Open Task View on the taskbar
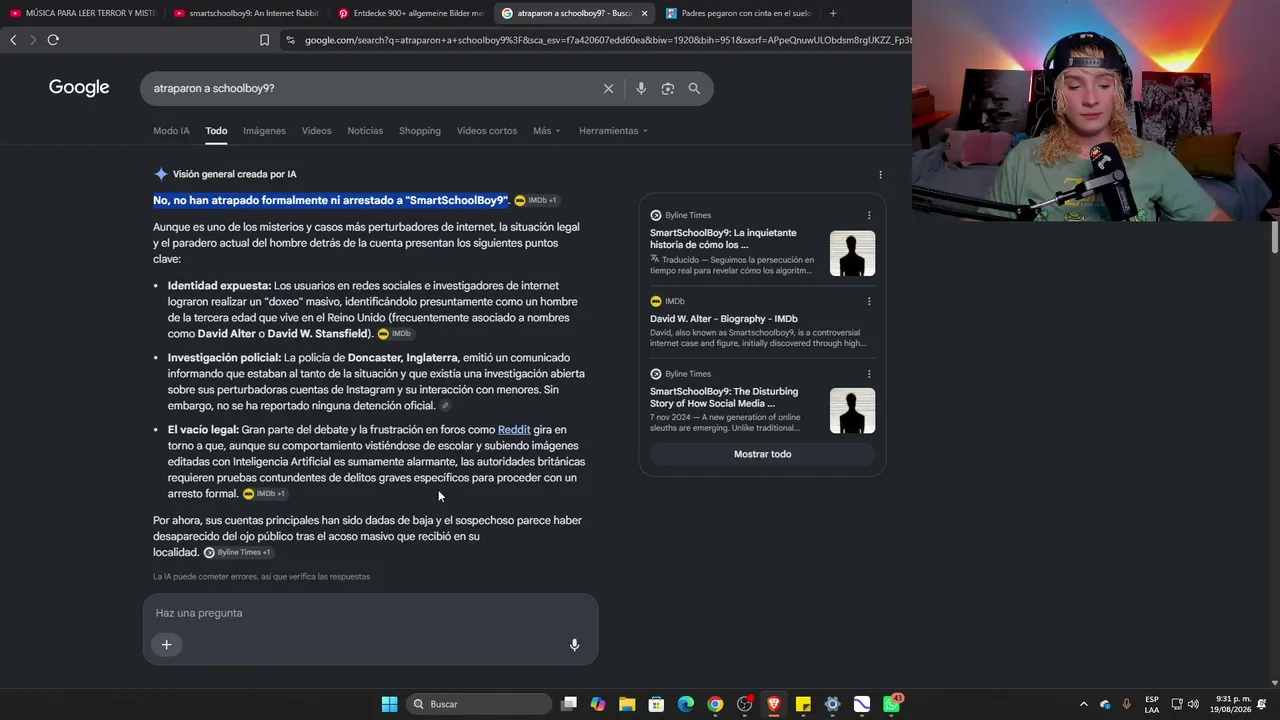Screen dimensions: 1280x720 (569, 704)
